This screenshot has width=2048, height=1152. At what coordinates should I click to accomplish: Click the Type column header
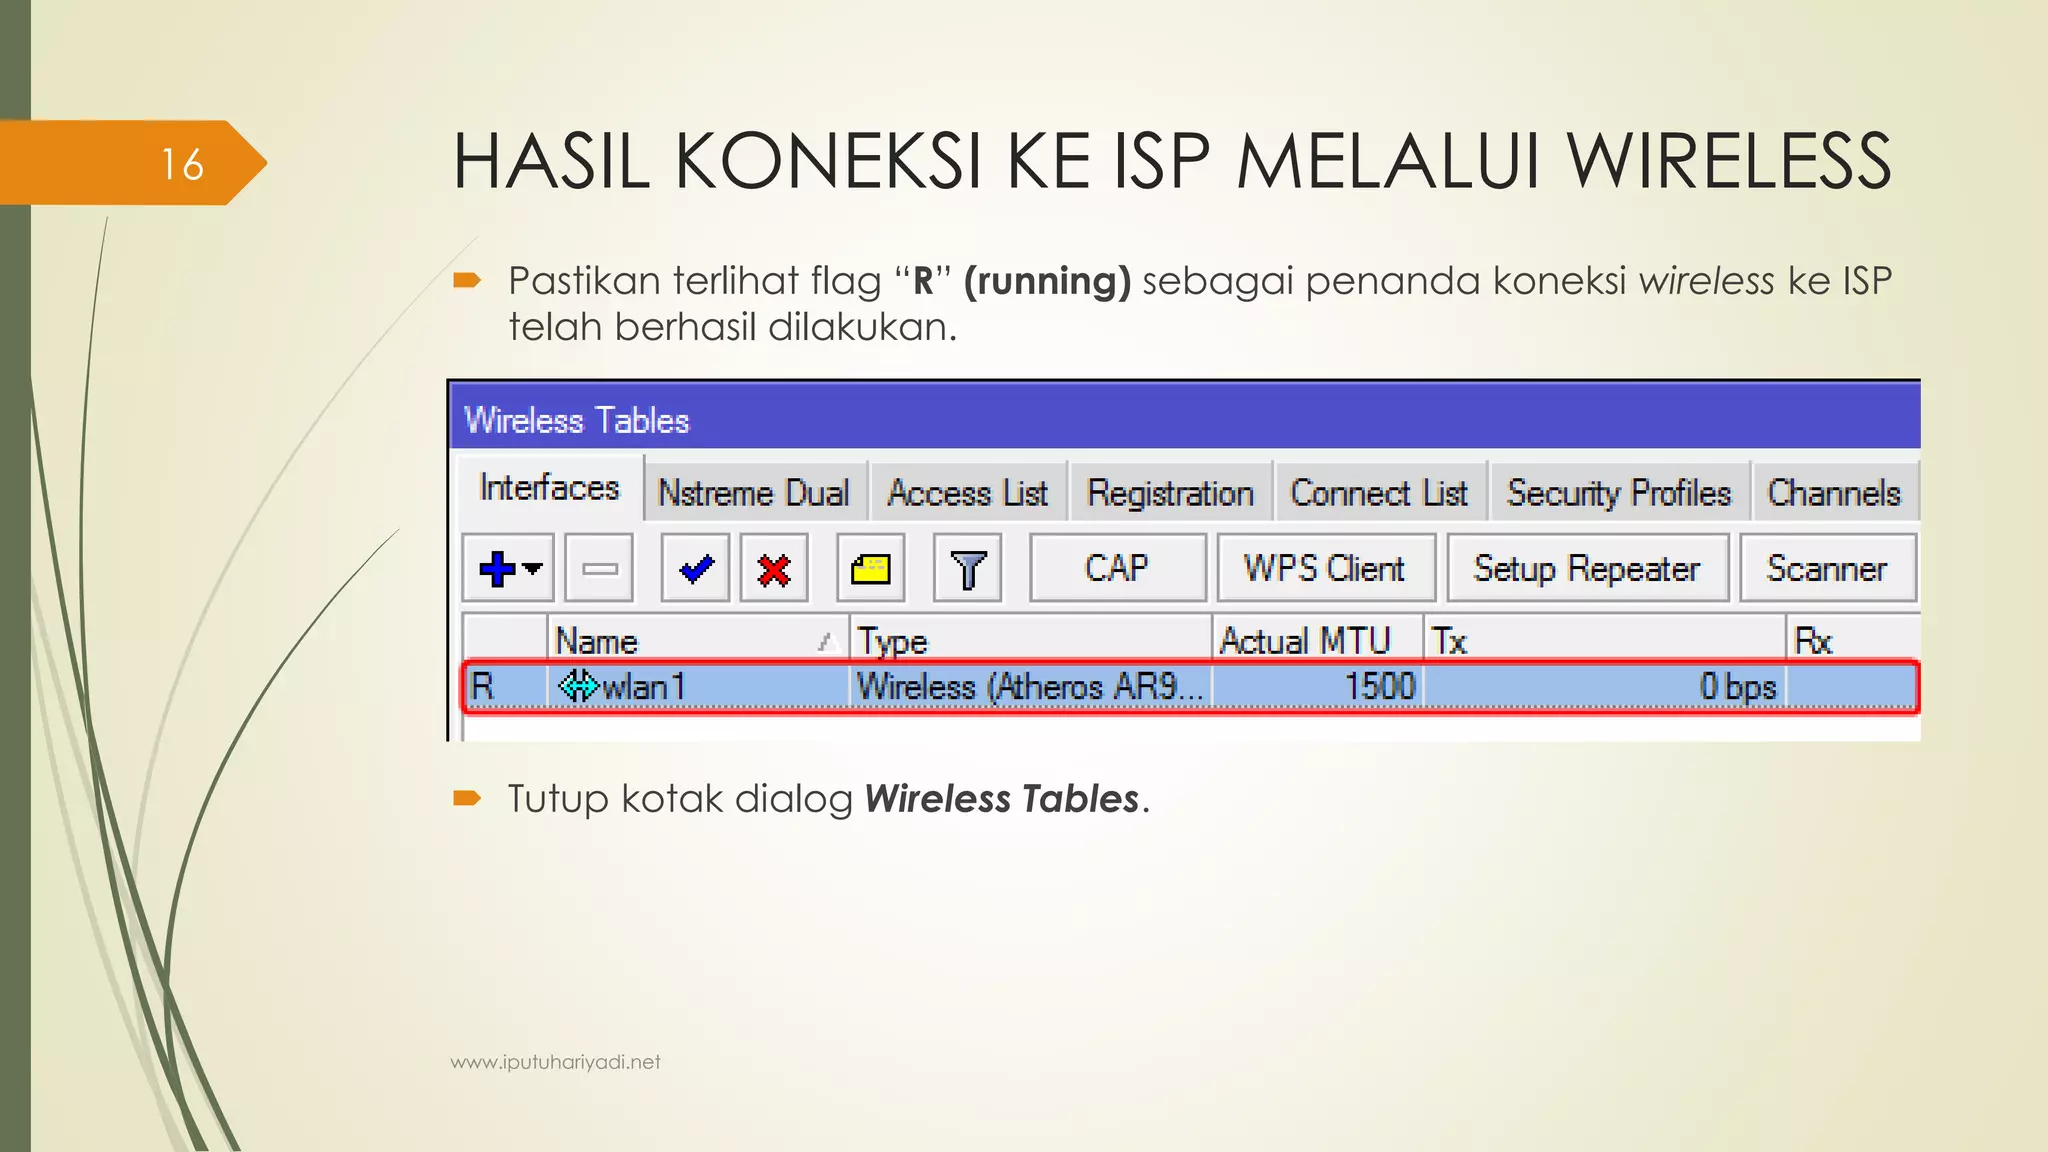(1030, 640)
